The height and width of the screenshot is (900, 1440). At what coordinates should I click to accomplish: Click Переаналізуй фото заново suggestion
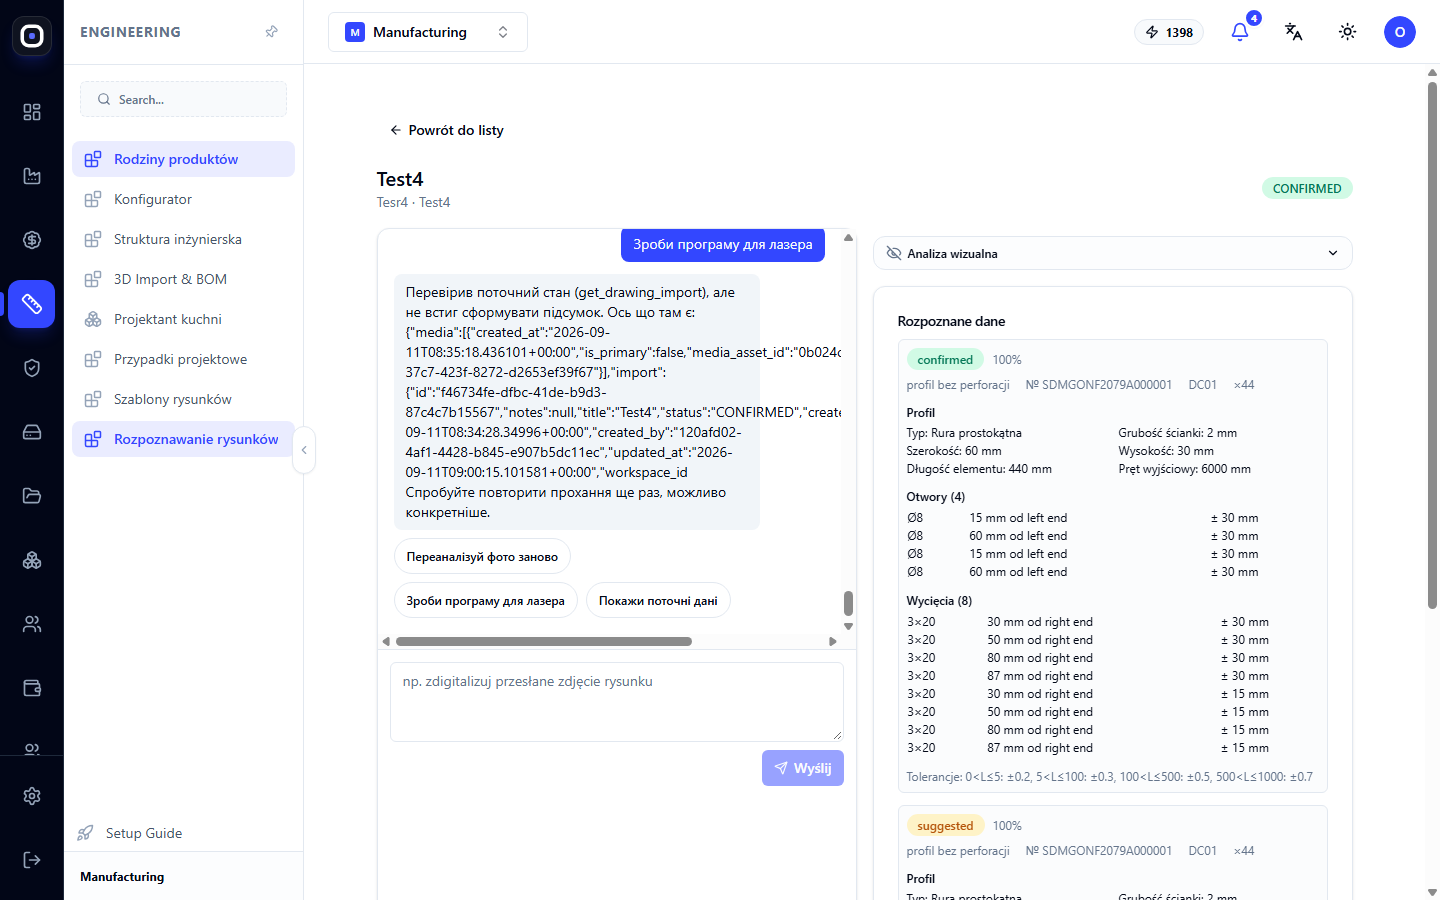[482, 557]
